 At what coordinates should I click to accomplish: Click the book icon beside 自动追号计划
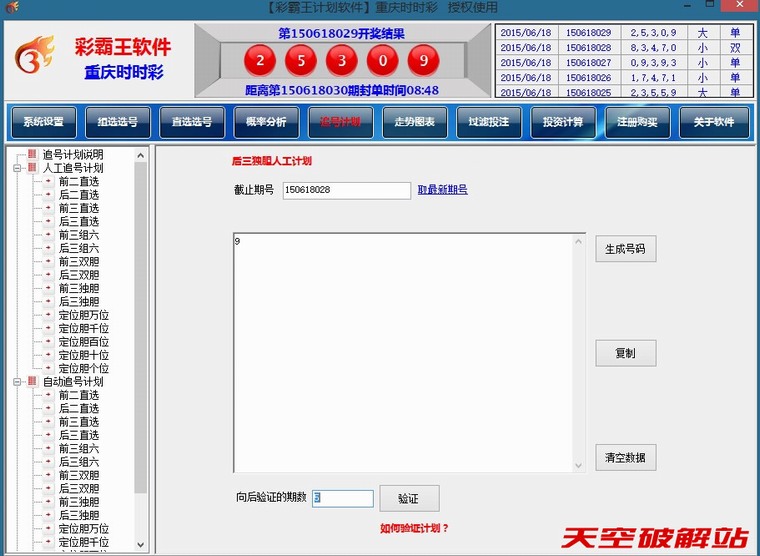tap(32, 382)
